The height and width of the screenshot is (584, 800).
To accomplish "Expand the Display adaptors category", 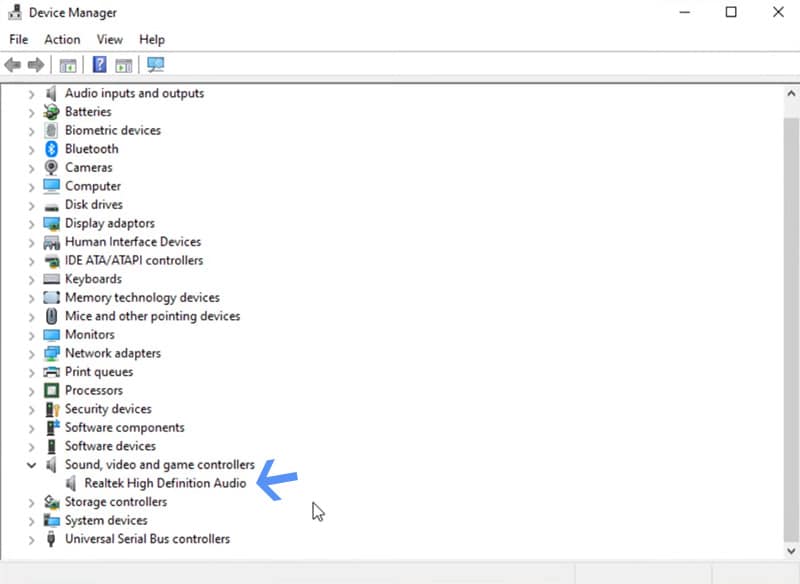I will click(31, 223).
